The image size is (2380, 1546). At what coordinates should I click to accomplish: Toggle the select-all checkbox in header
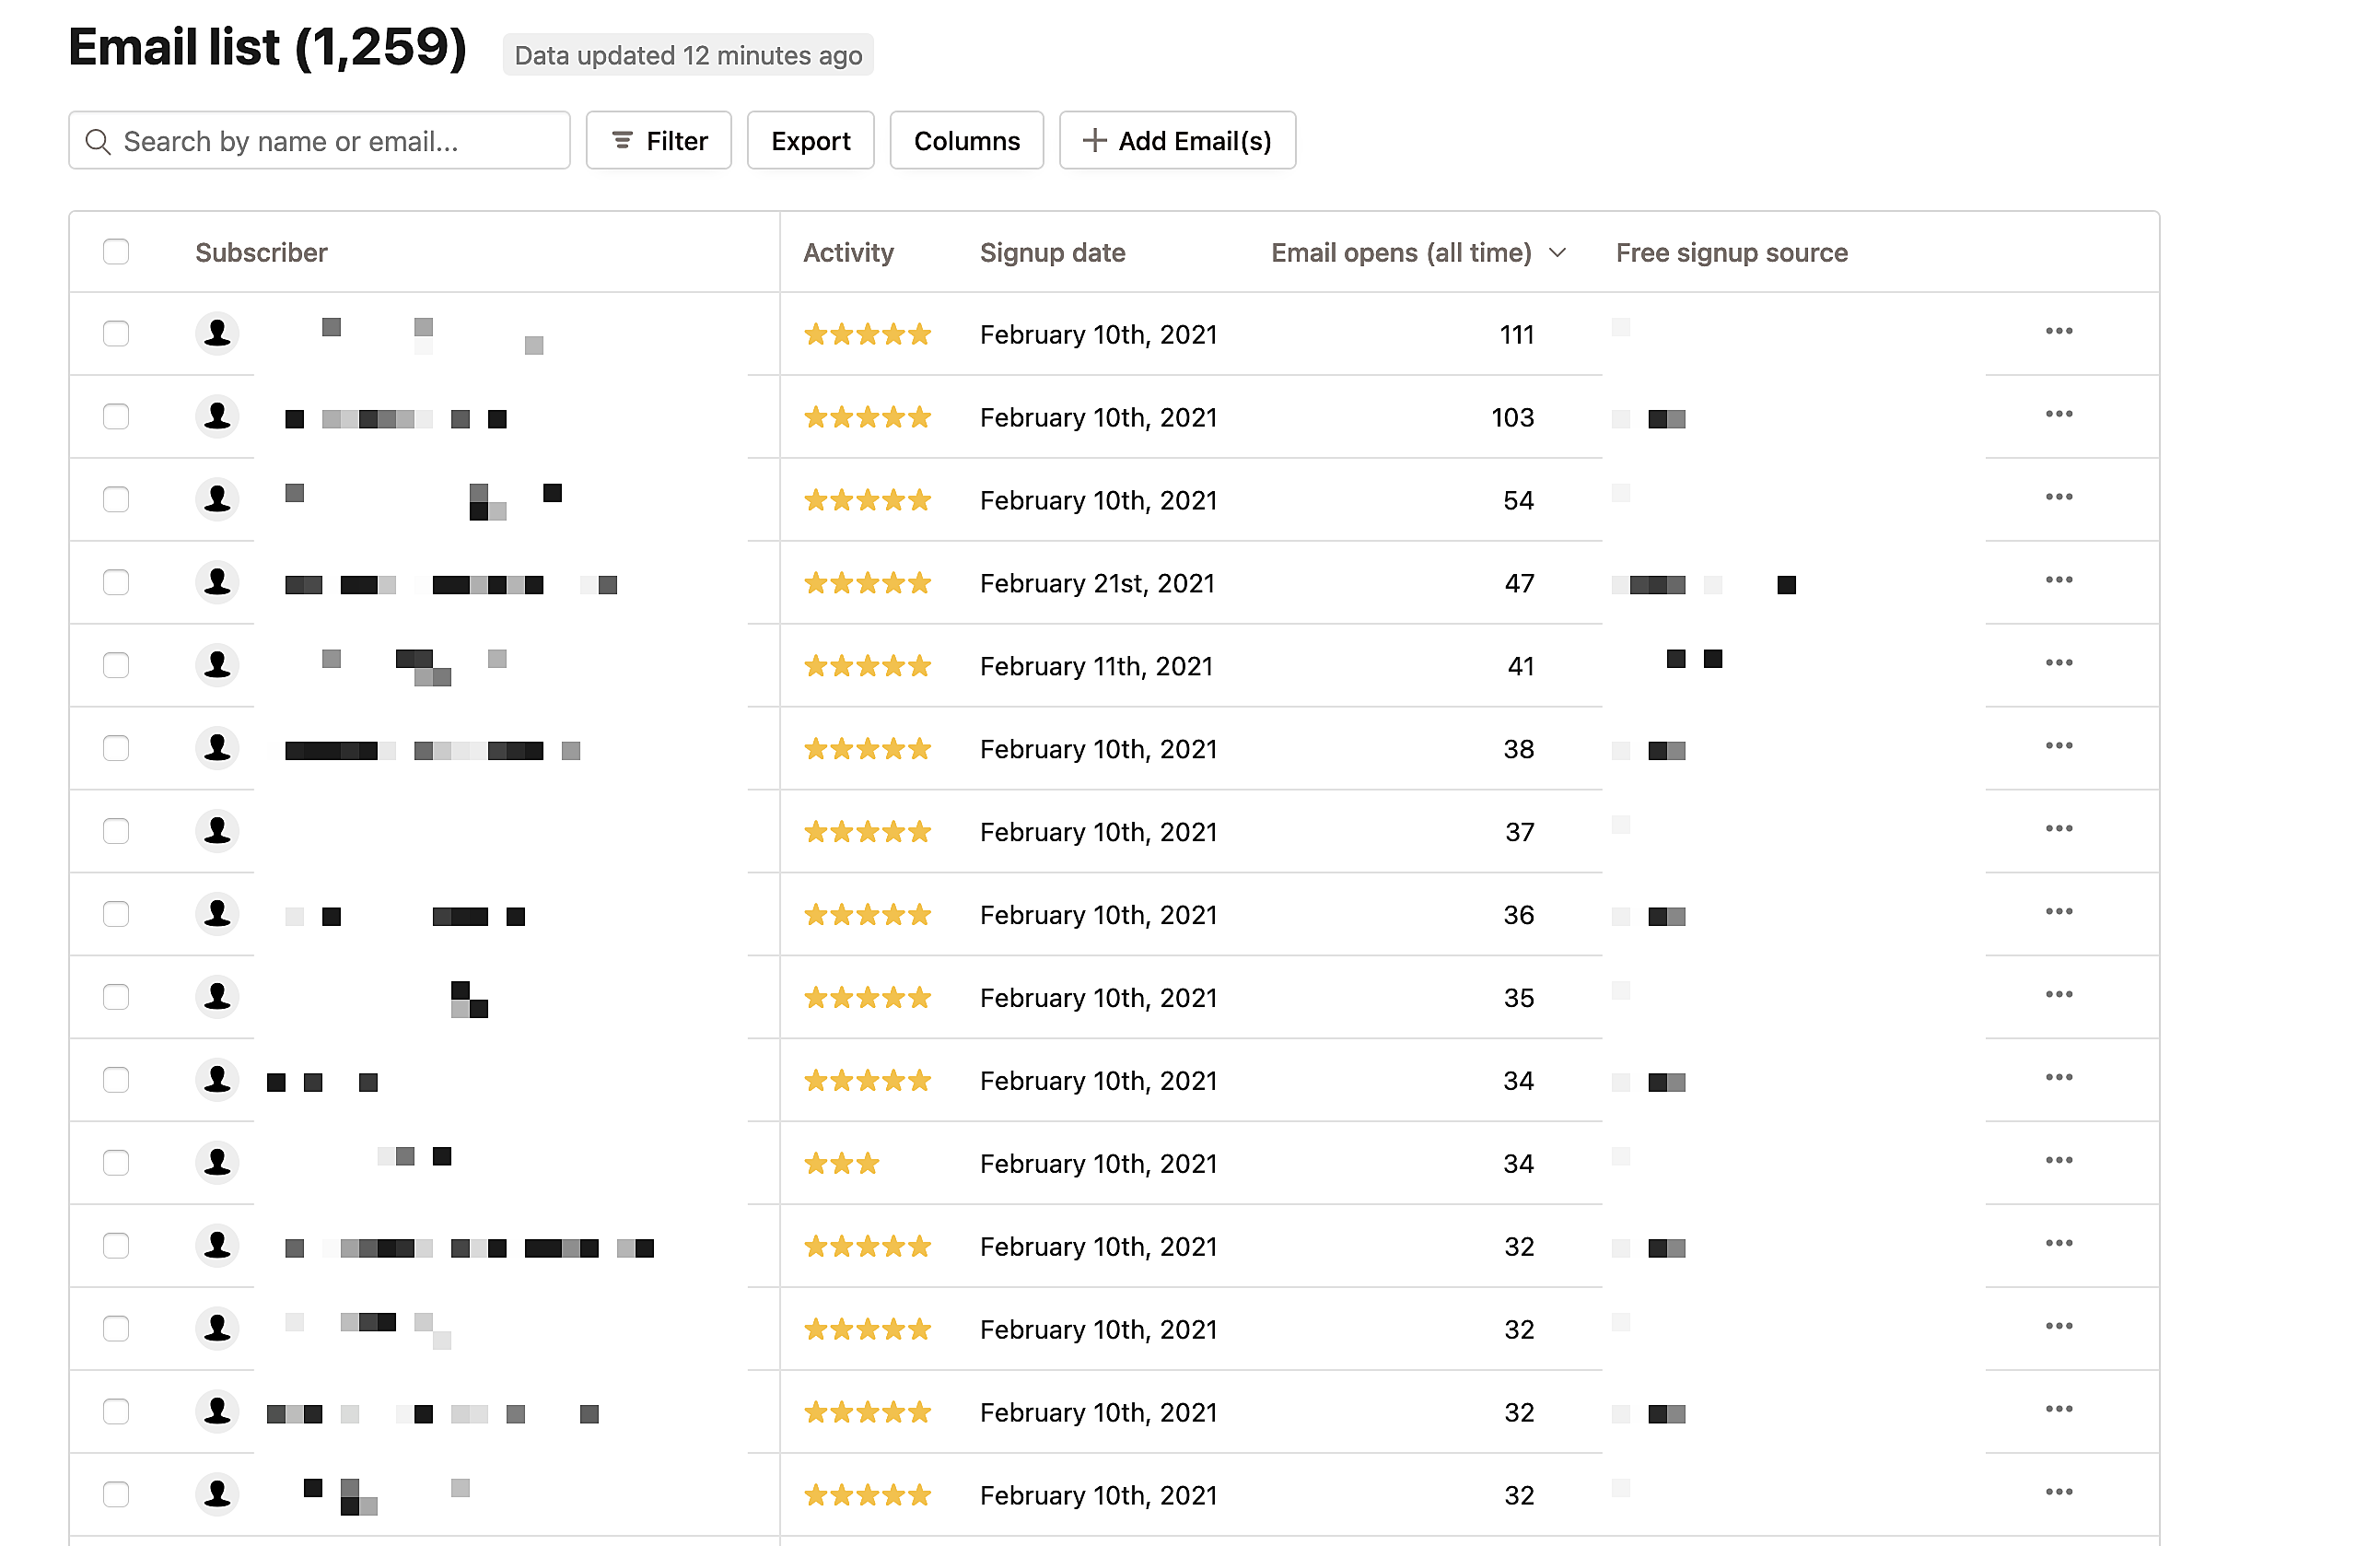click(116, 252)
